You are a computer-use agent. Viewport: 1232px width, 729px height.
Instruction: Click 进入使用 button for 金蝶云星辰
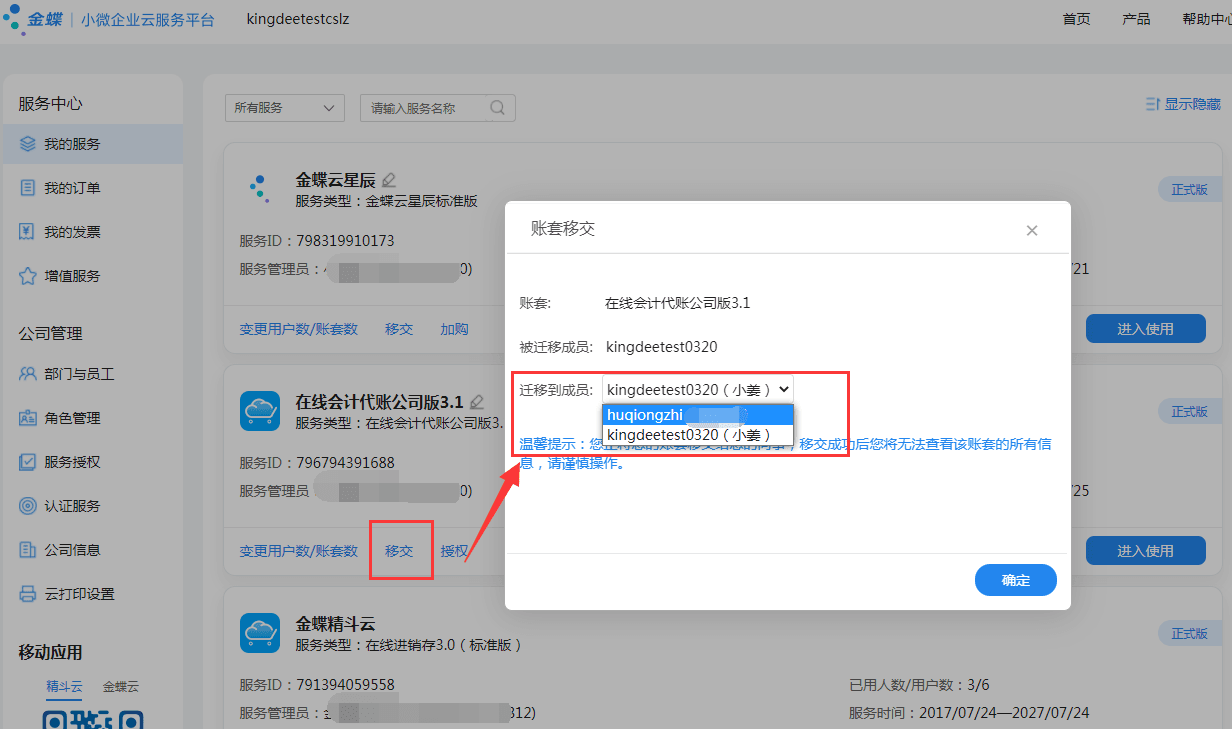1145,328
